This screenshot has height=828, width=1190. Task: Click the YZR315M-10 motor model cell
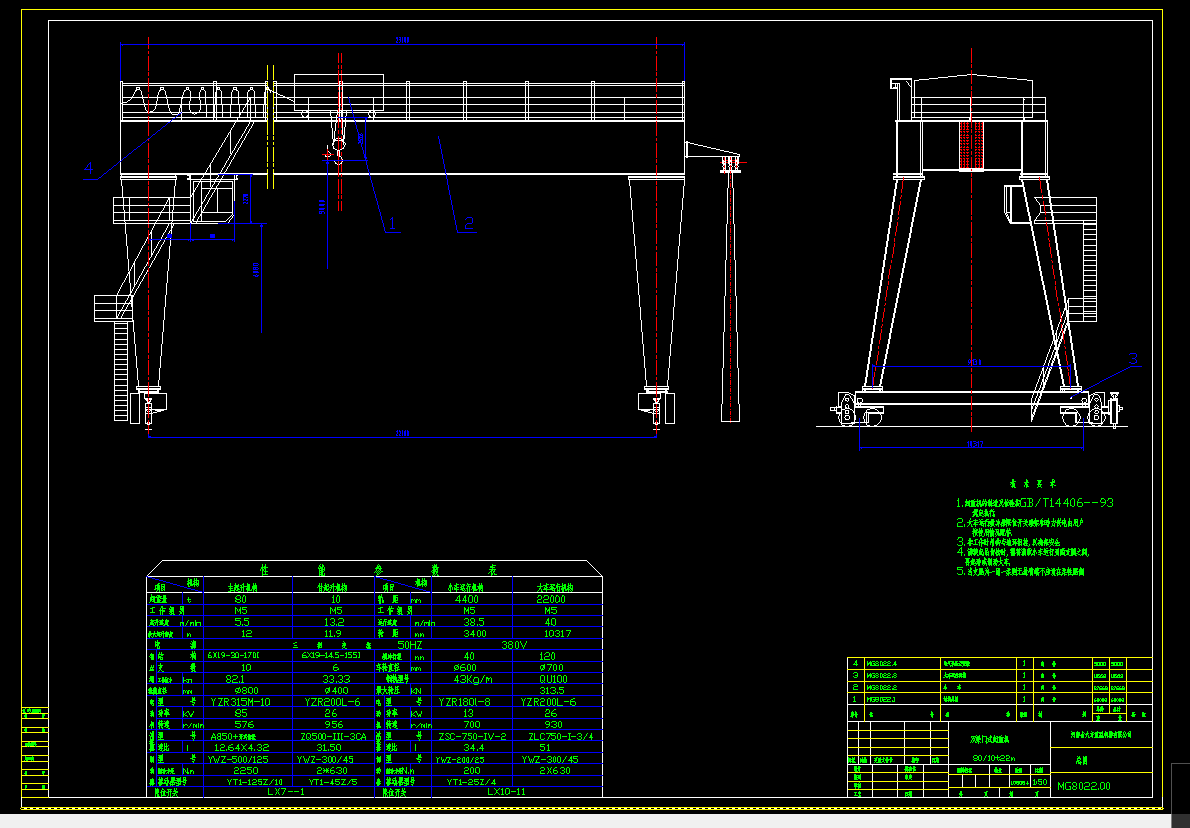(241, 701)
